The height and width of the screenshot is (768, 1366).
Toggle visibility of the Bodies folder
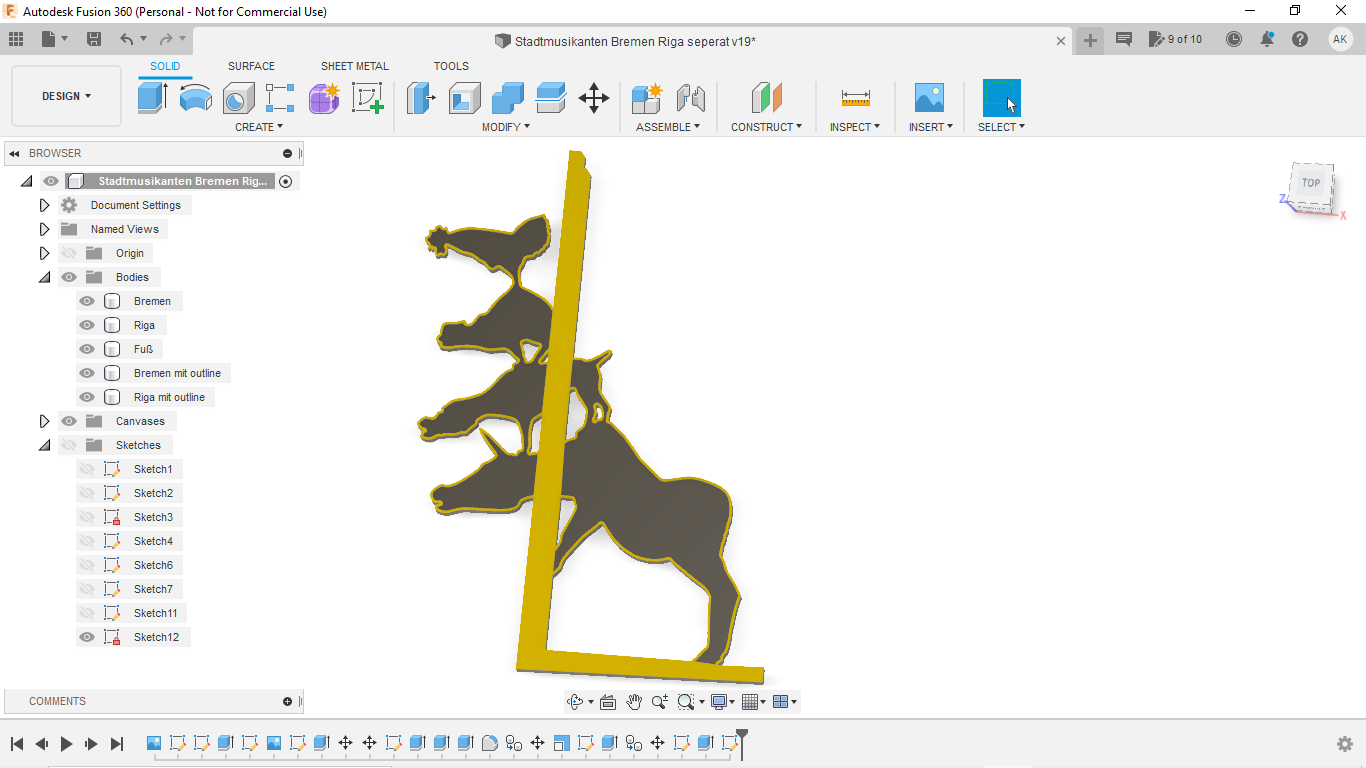(x=69, y=277)
